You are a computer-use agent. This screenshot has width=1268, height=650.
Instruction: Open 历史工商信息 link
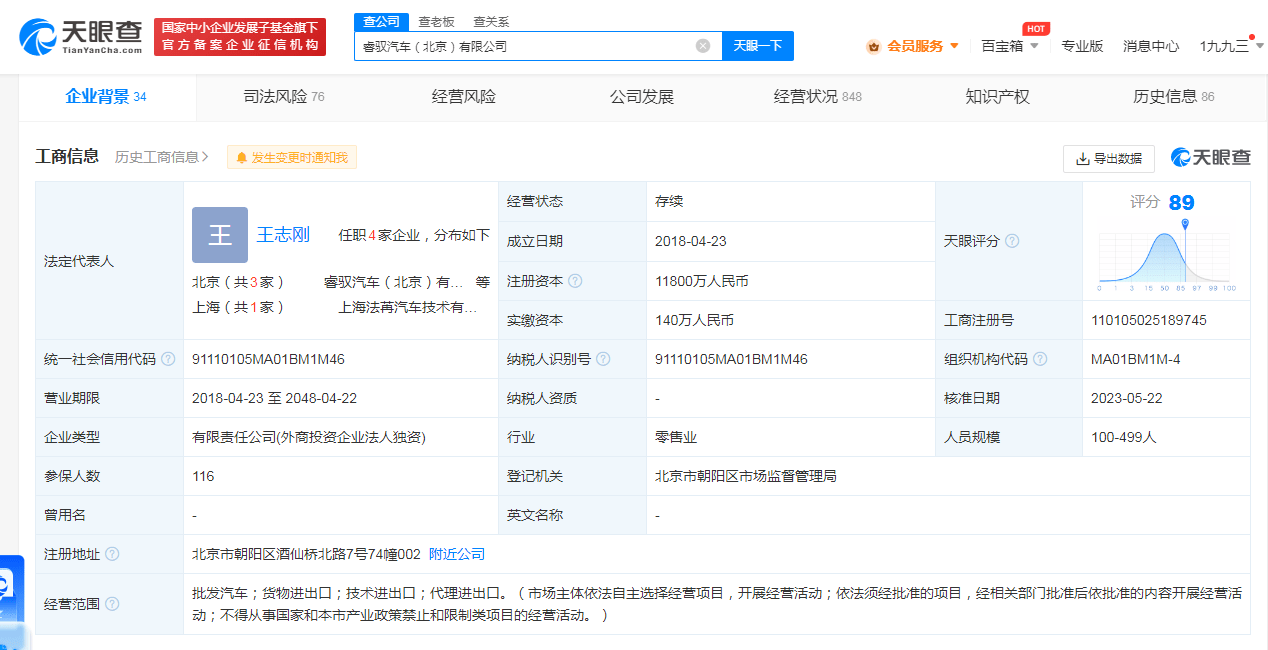coord(162,157)
